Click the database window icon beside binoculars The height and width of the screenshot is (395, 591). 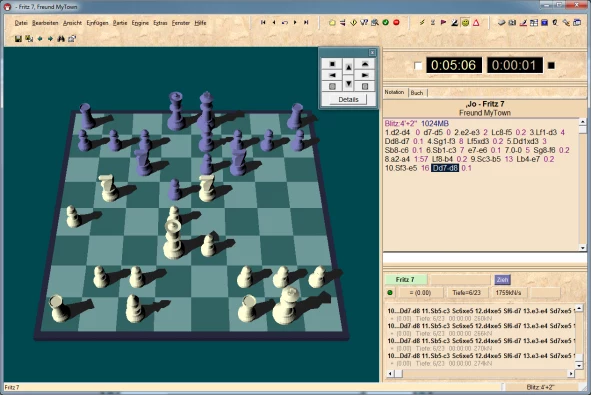(72, 38)
